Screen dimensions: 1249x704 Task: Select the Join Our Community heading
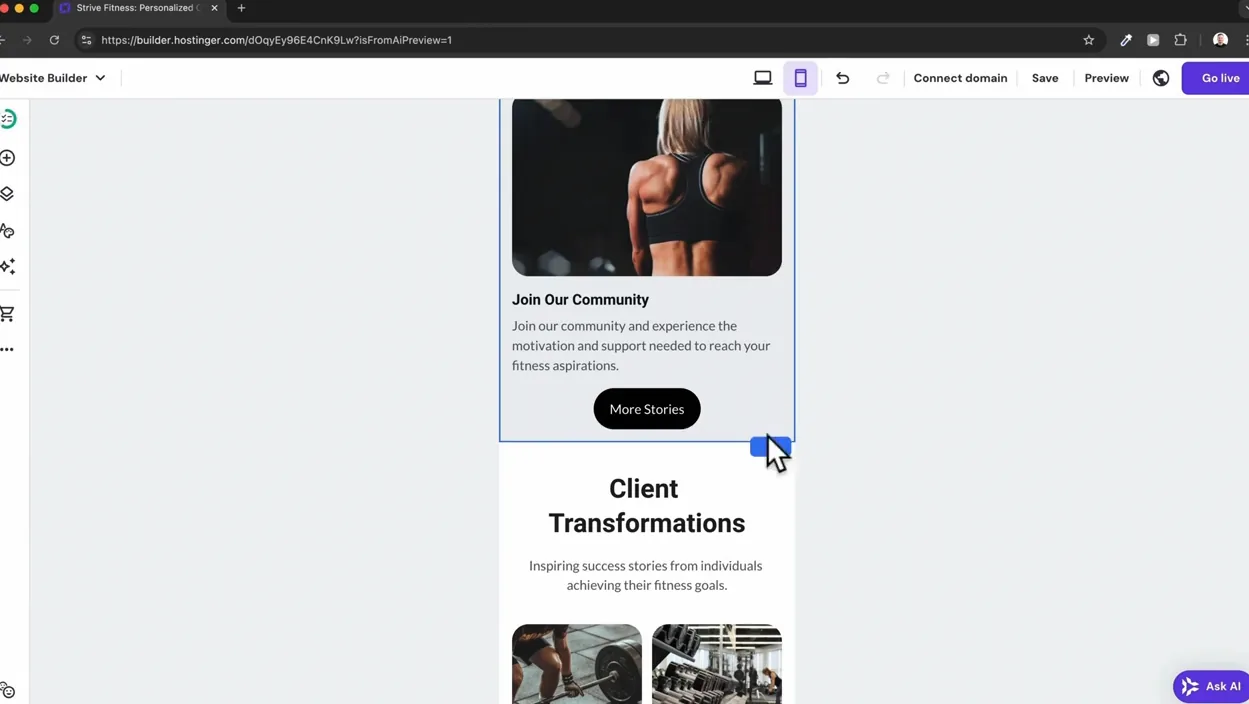(x=580, y=299)
